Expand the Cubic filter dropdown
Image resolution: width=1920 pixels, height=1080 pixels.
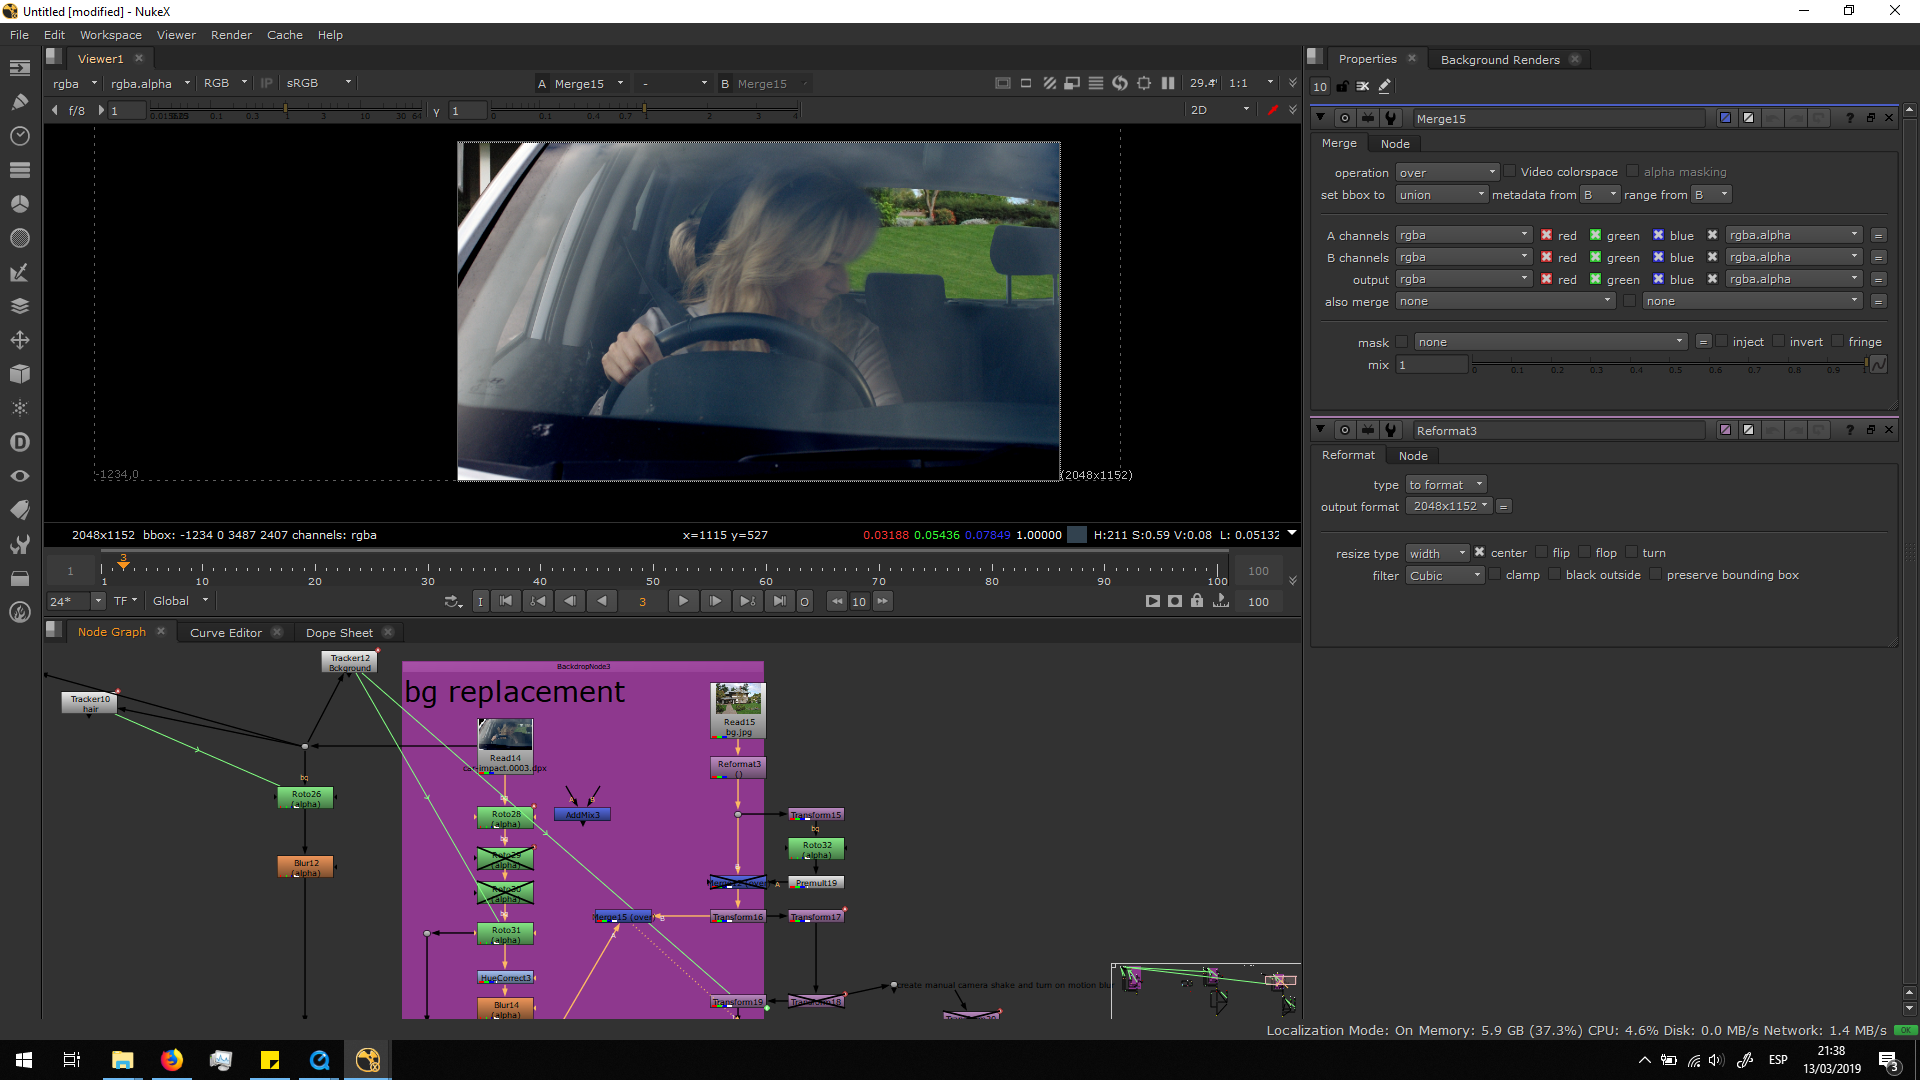[x=1444, y=575]
